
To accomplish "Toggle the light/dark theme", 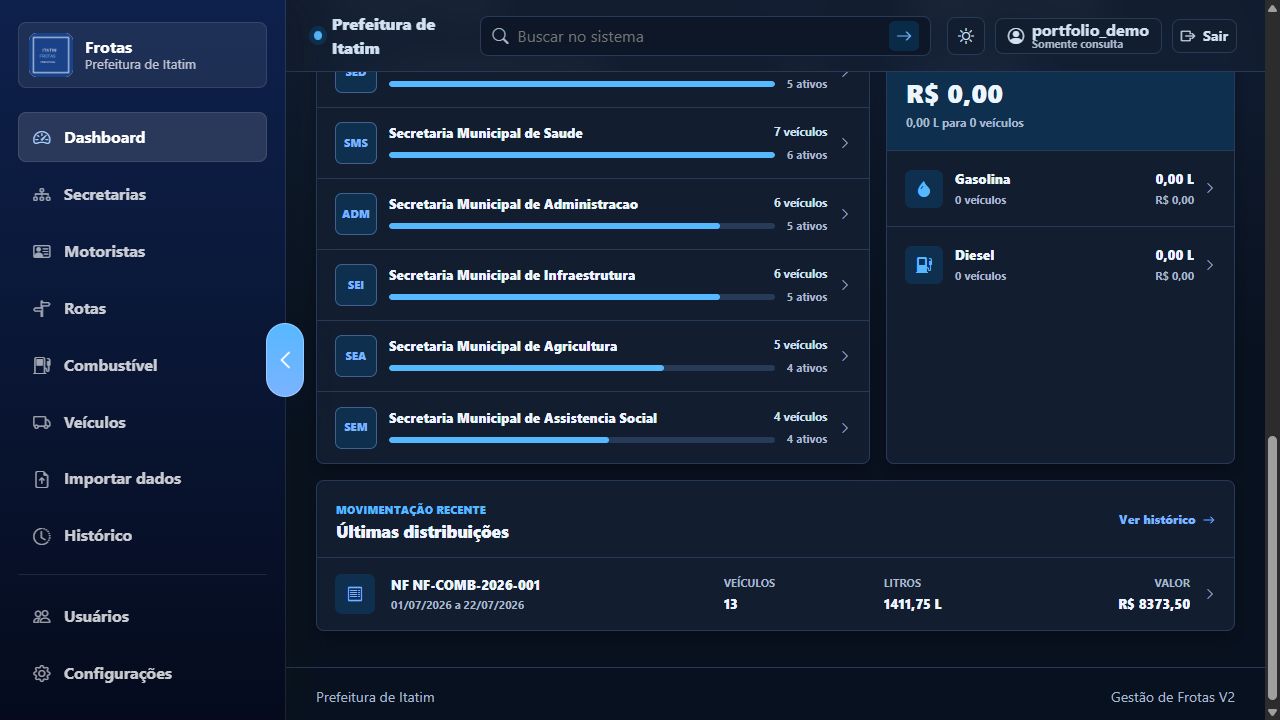I will [966, 36].
